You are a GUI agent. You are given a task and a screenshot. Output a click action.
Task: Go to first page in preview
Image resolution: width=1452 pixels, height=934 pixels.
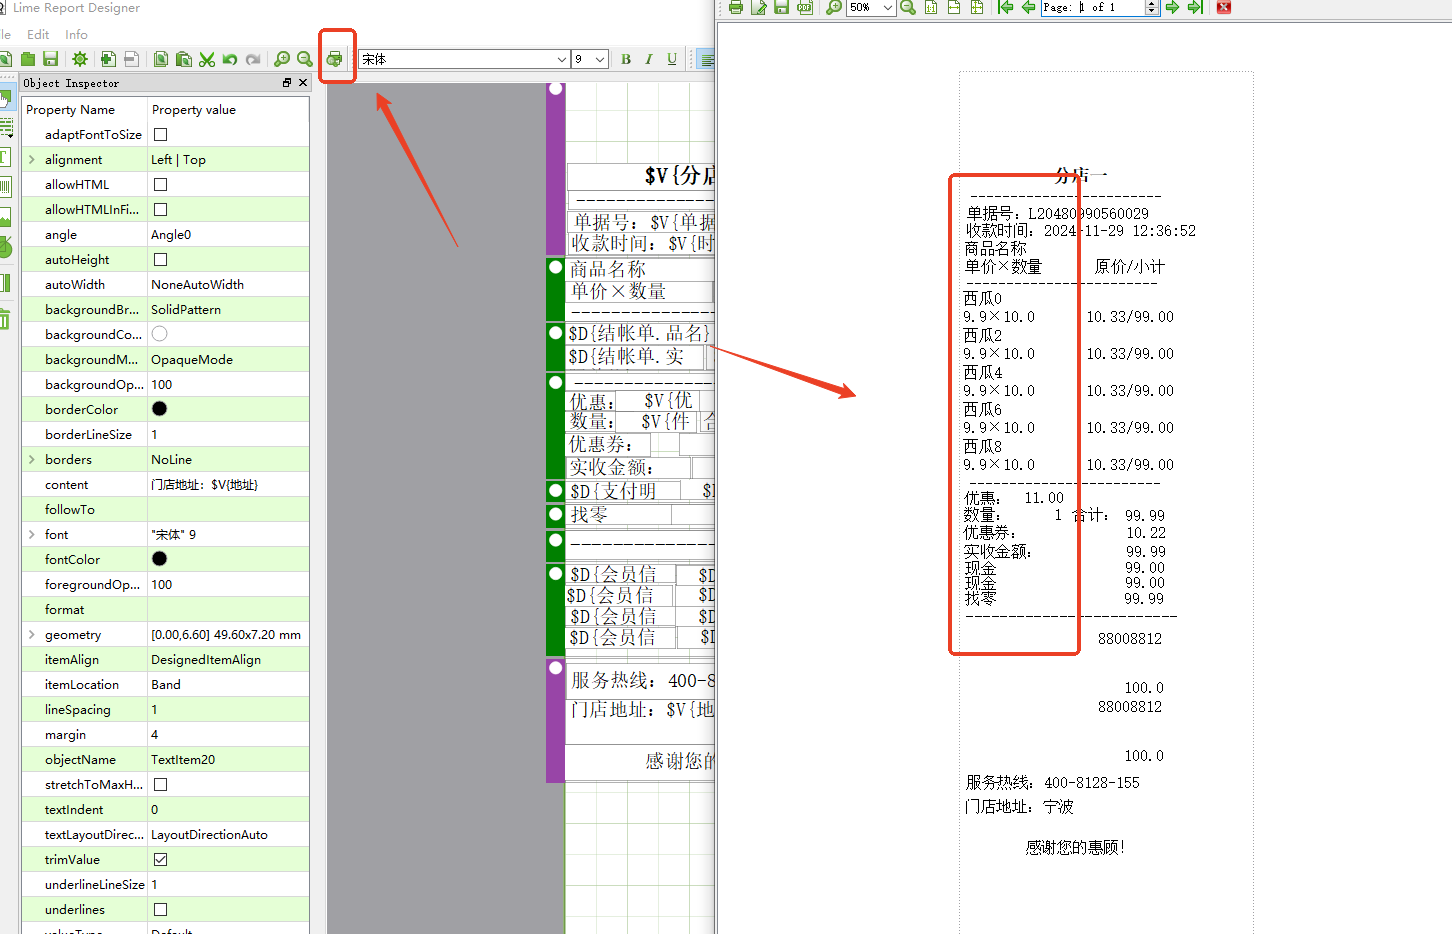point(1005,7)
